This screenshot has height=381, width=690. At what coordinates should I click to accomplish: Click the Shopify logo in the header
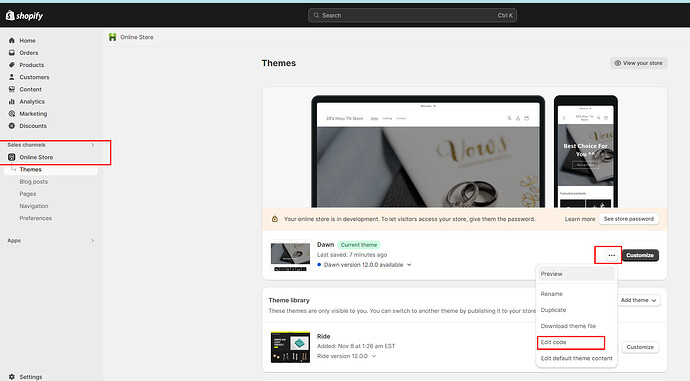click(24, 15)
